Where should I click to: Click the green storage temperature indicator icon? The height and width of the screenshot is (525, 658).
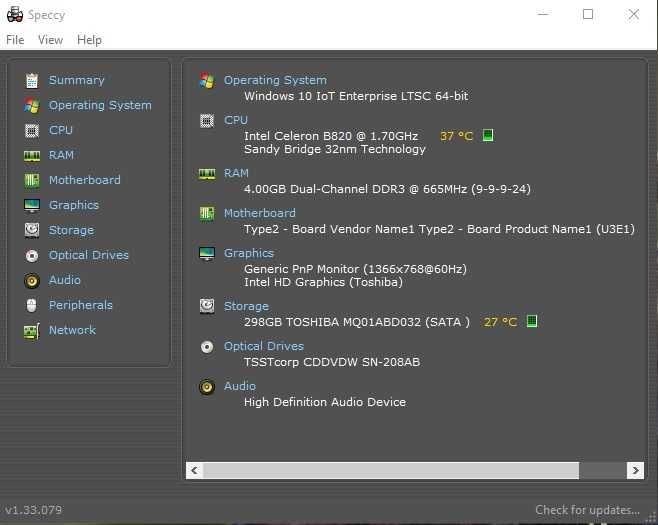coord(532,321)
